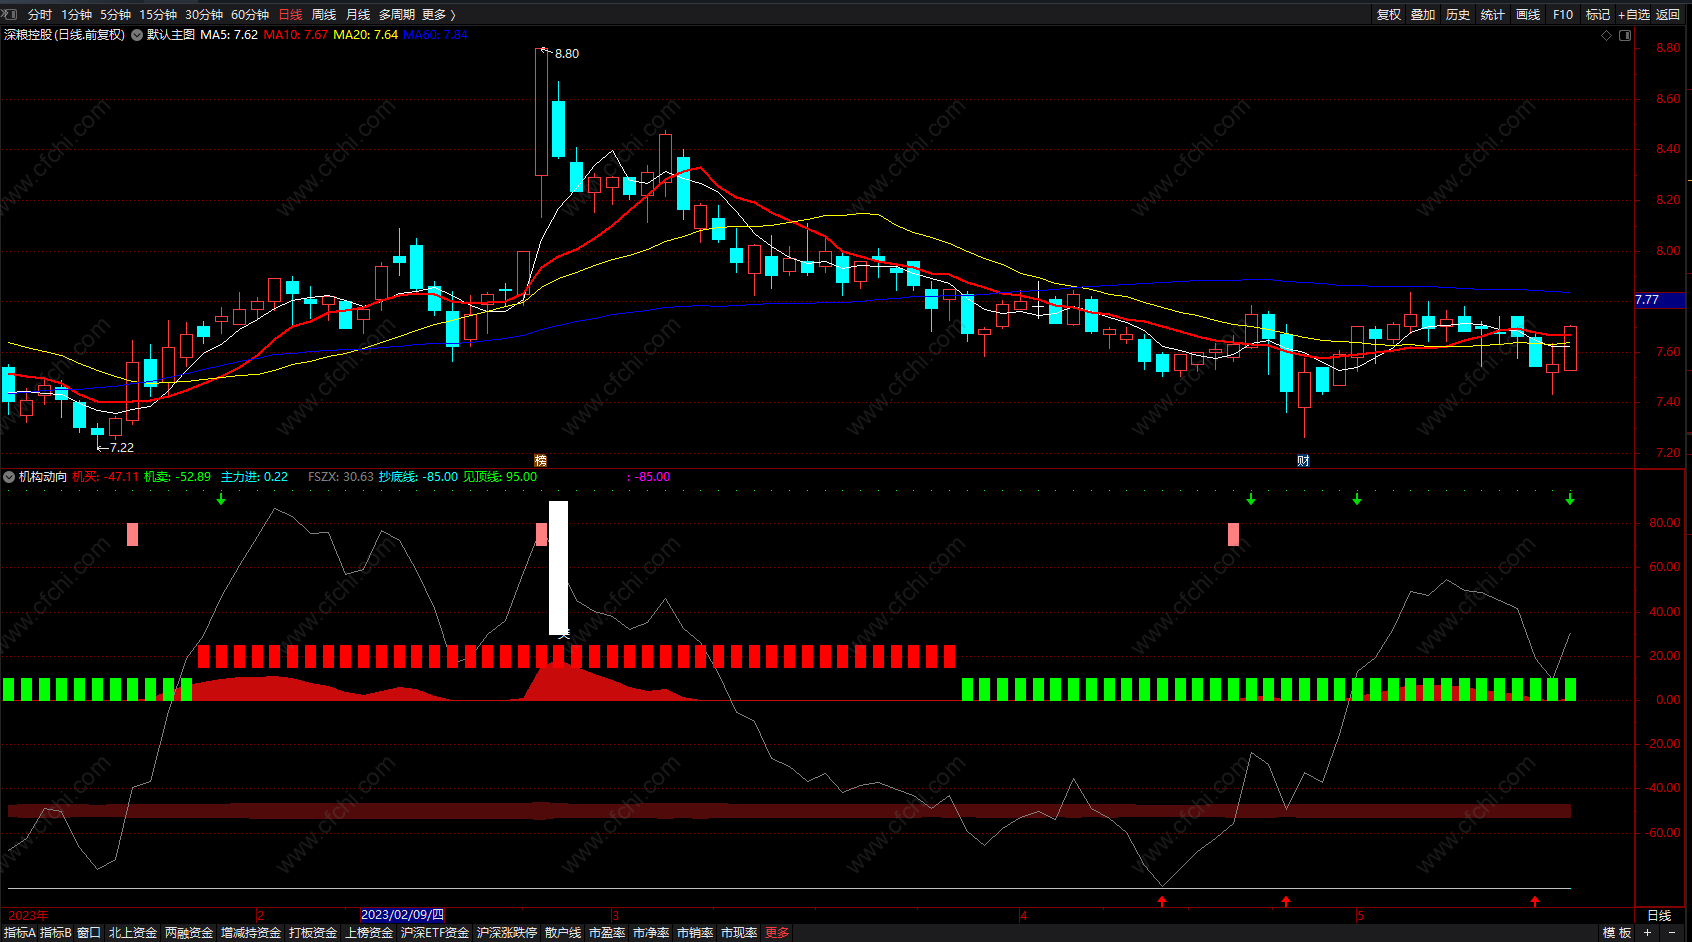This screenshot has height=942, width=1692.
Task: Click the 机构动向 indicator name
Action: tap(43, 477)
